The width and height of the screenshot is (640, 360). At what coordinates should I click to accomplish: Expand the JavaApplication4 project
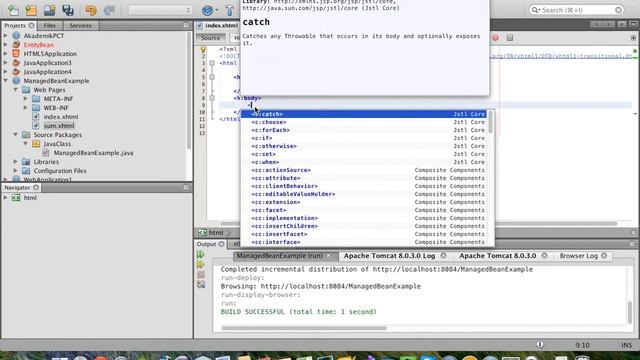(x=6, y=72)
